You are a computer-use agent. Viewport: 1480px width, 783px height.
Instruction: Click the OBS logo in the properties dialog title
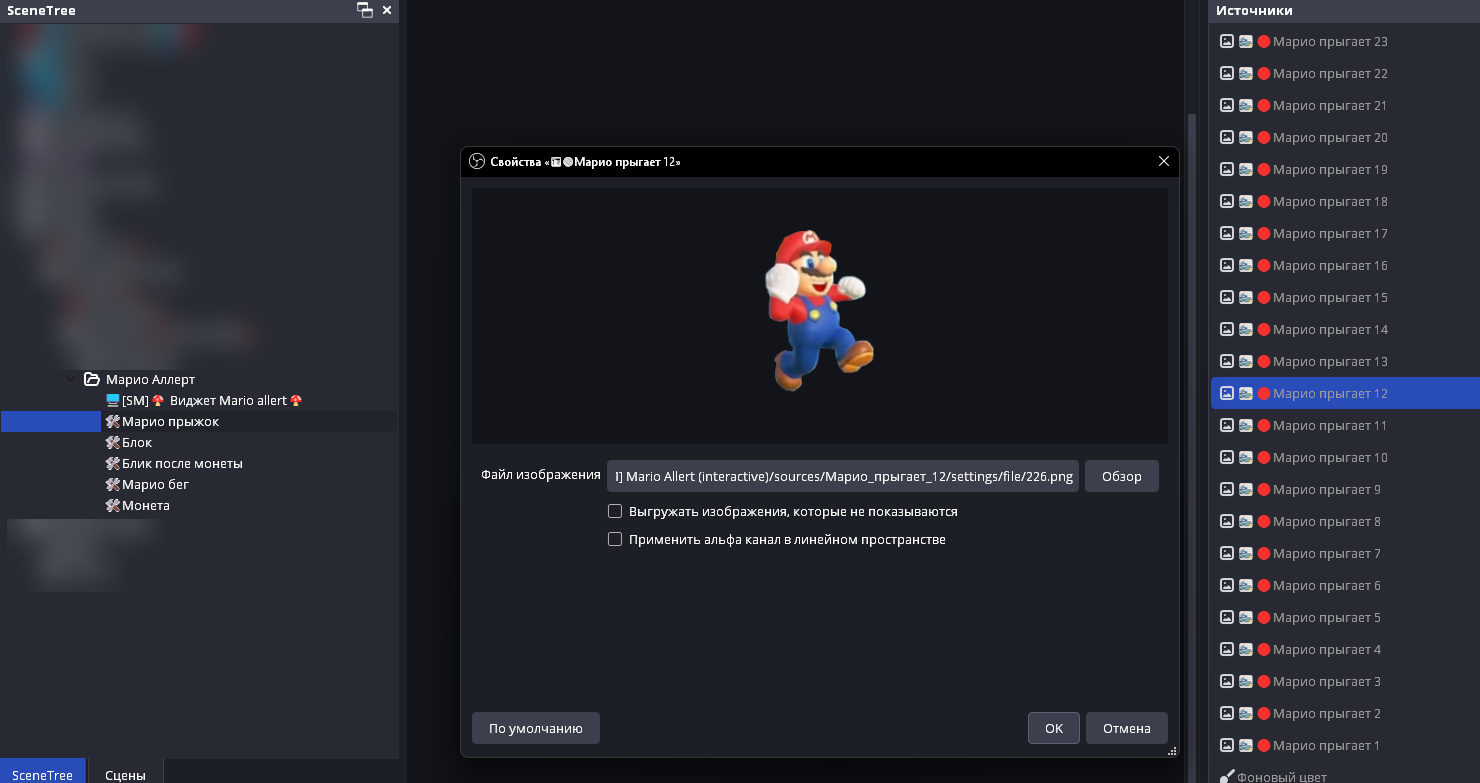point(477,162)
